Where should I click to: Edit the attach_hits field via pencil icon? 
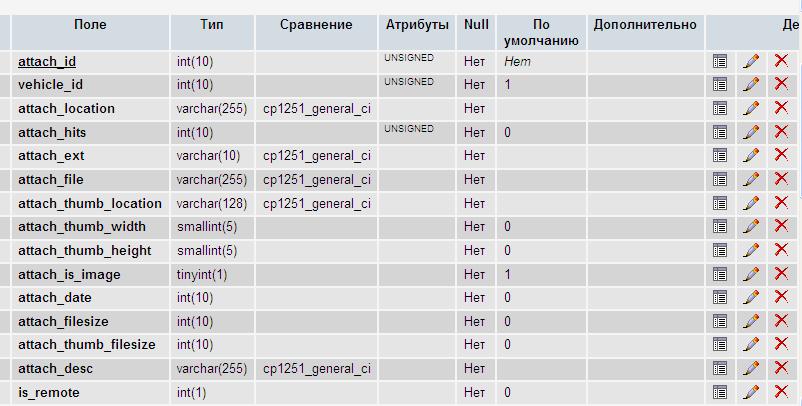(751, 132)
